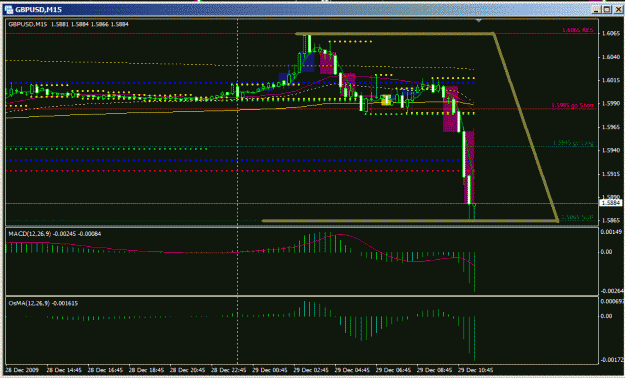Click the OsMA(12,26,9) indicator label
This screenshot has width=625, height=378.
(x=43, y=303)
